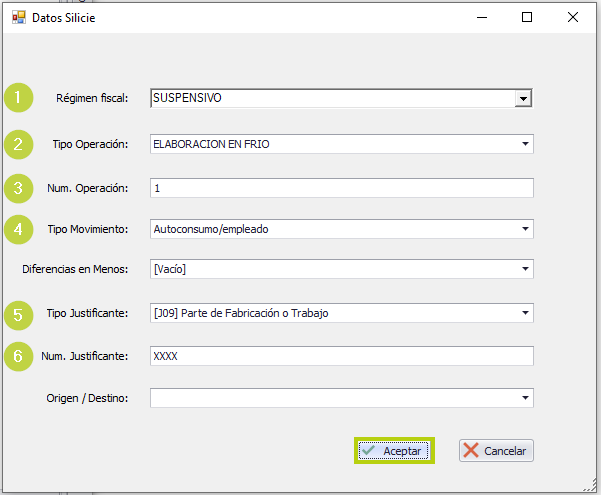This screenshot has width=601, height=495.
Task: Click the green circle numbered 6
Action: click(18, 356)
